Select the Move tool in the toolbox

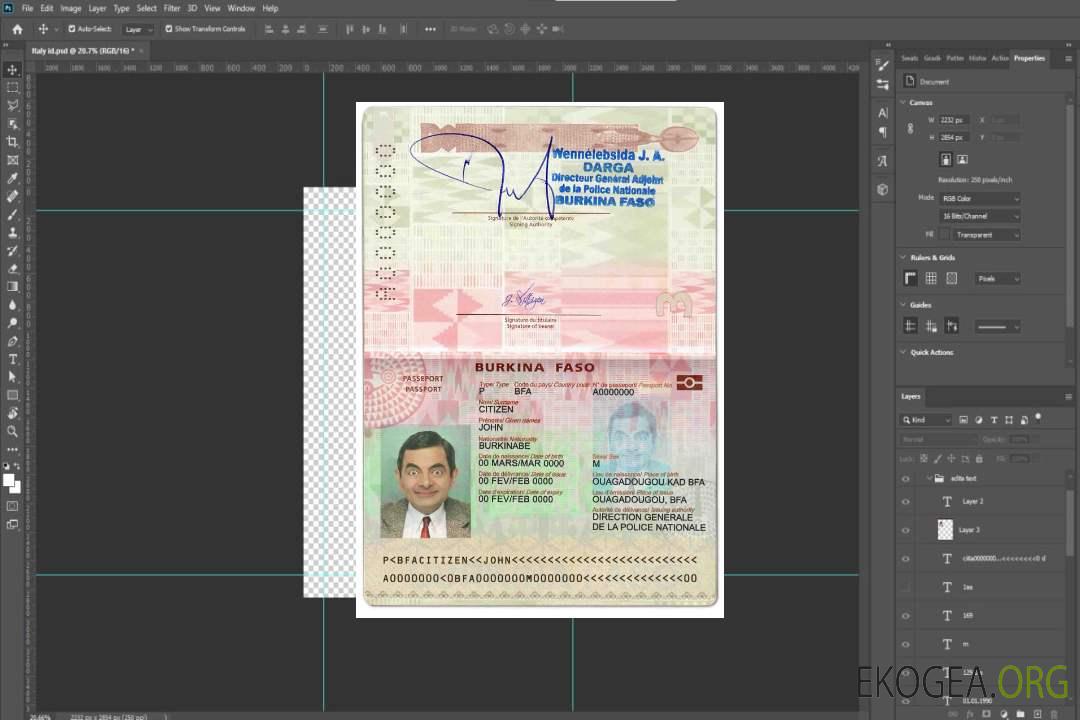point(12,70)
